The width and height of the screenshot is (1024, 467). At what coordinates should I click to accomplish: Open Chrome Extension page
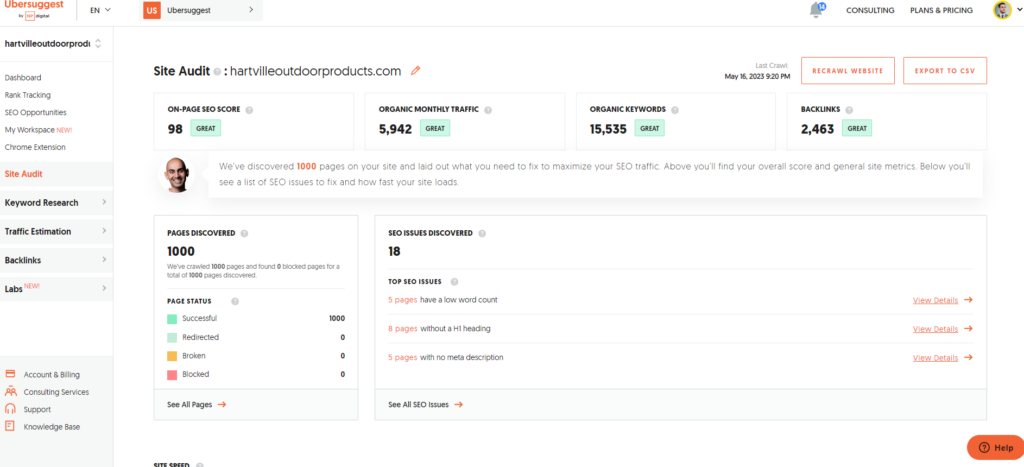(35, 147)
